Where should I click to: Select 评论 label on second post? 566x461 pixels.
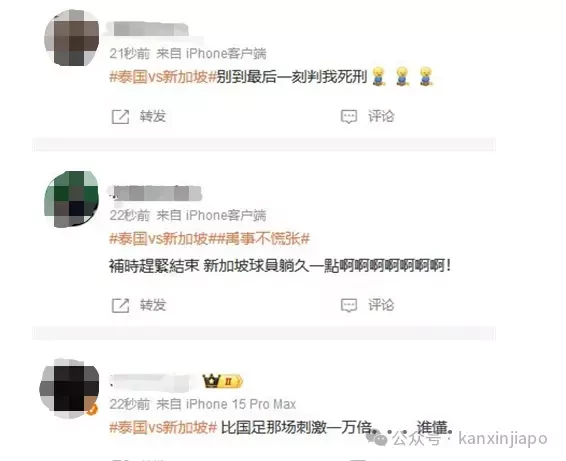click(381, 305)
